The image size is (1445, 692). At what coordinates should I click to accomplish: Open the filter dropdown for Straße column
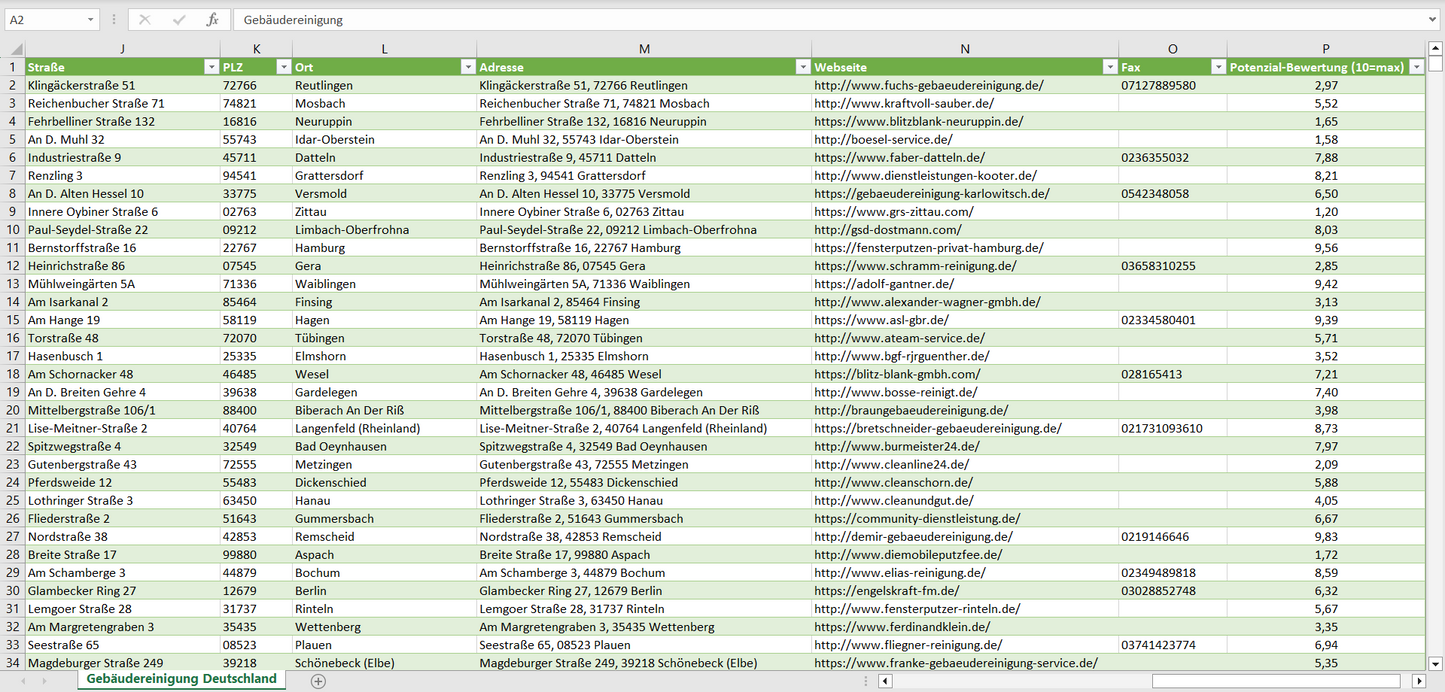click(x=210, y=67)
